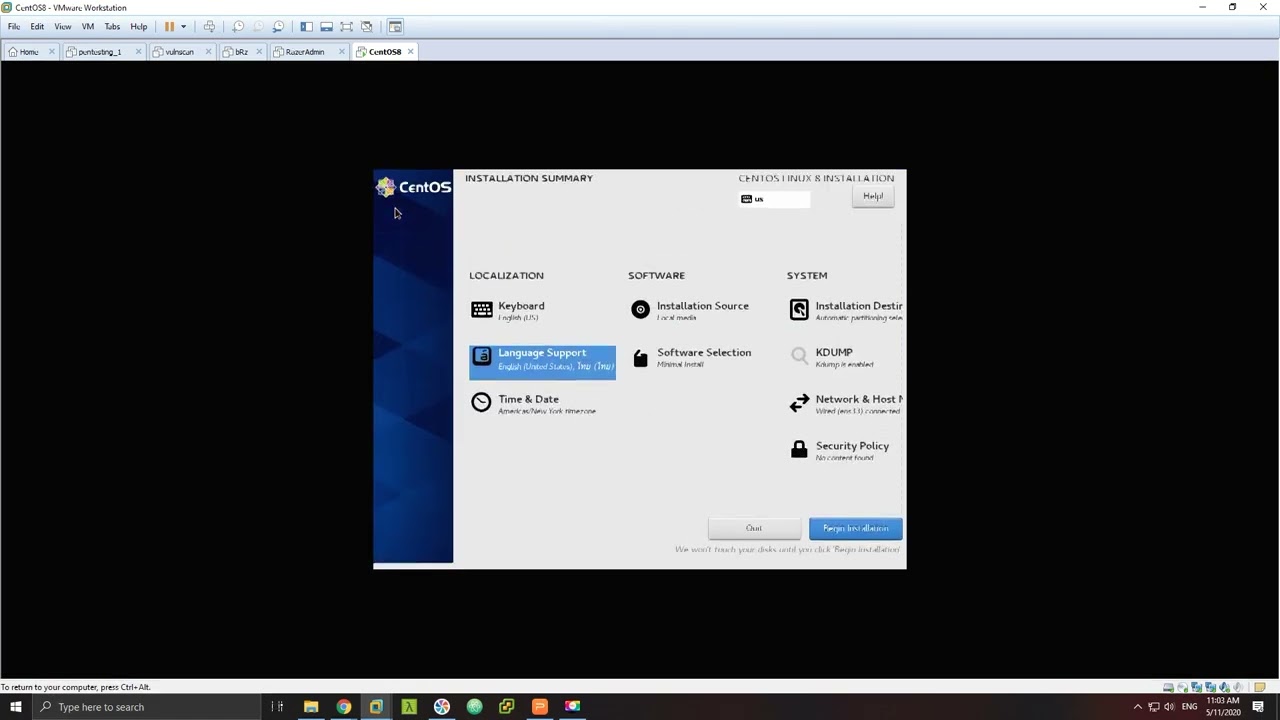
Task: Enter full screen mode from the toolbar
Action: pyautogui.click(x=346, y=26)
